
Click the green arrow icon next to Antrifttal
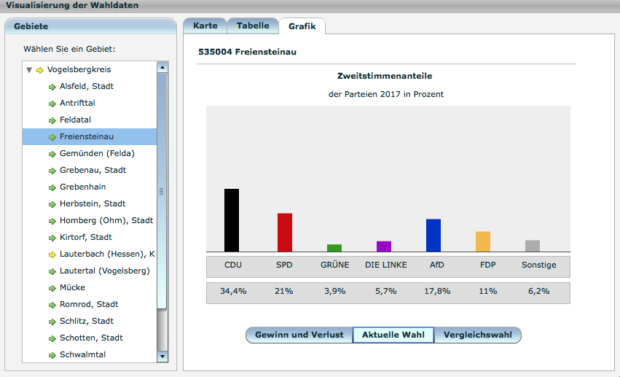[x=52, y=104]
